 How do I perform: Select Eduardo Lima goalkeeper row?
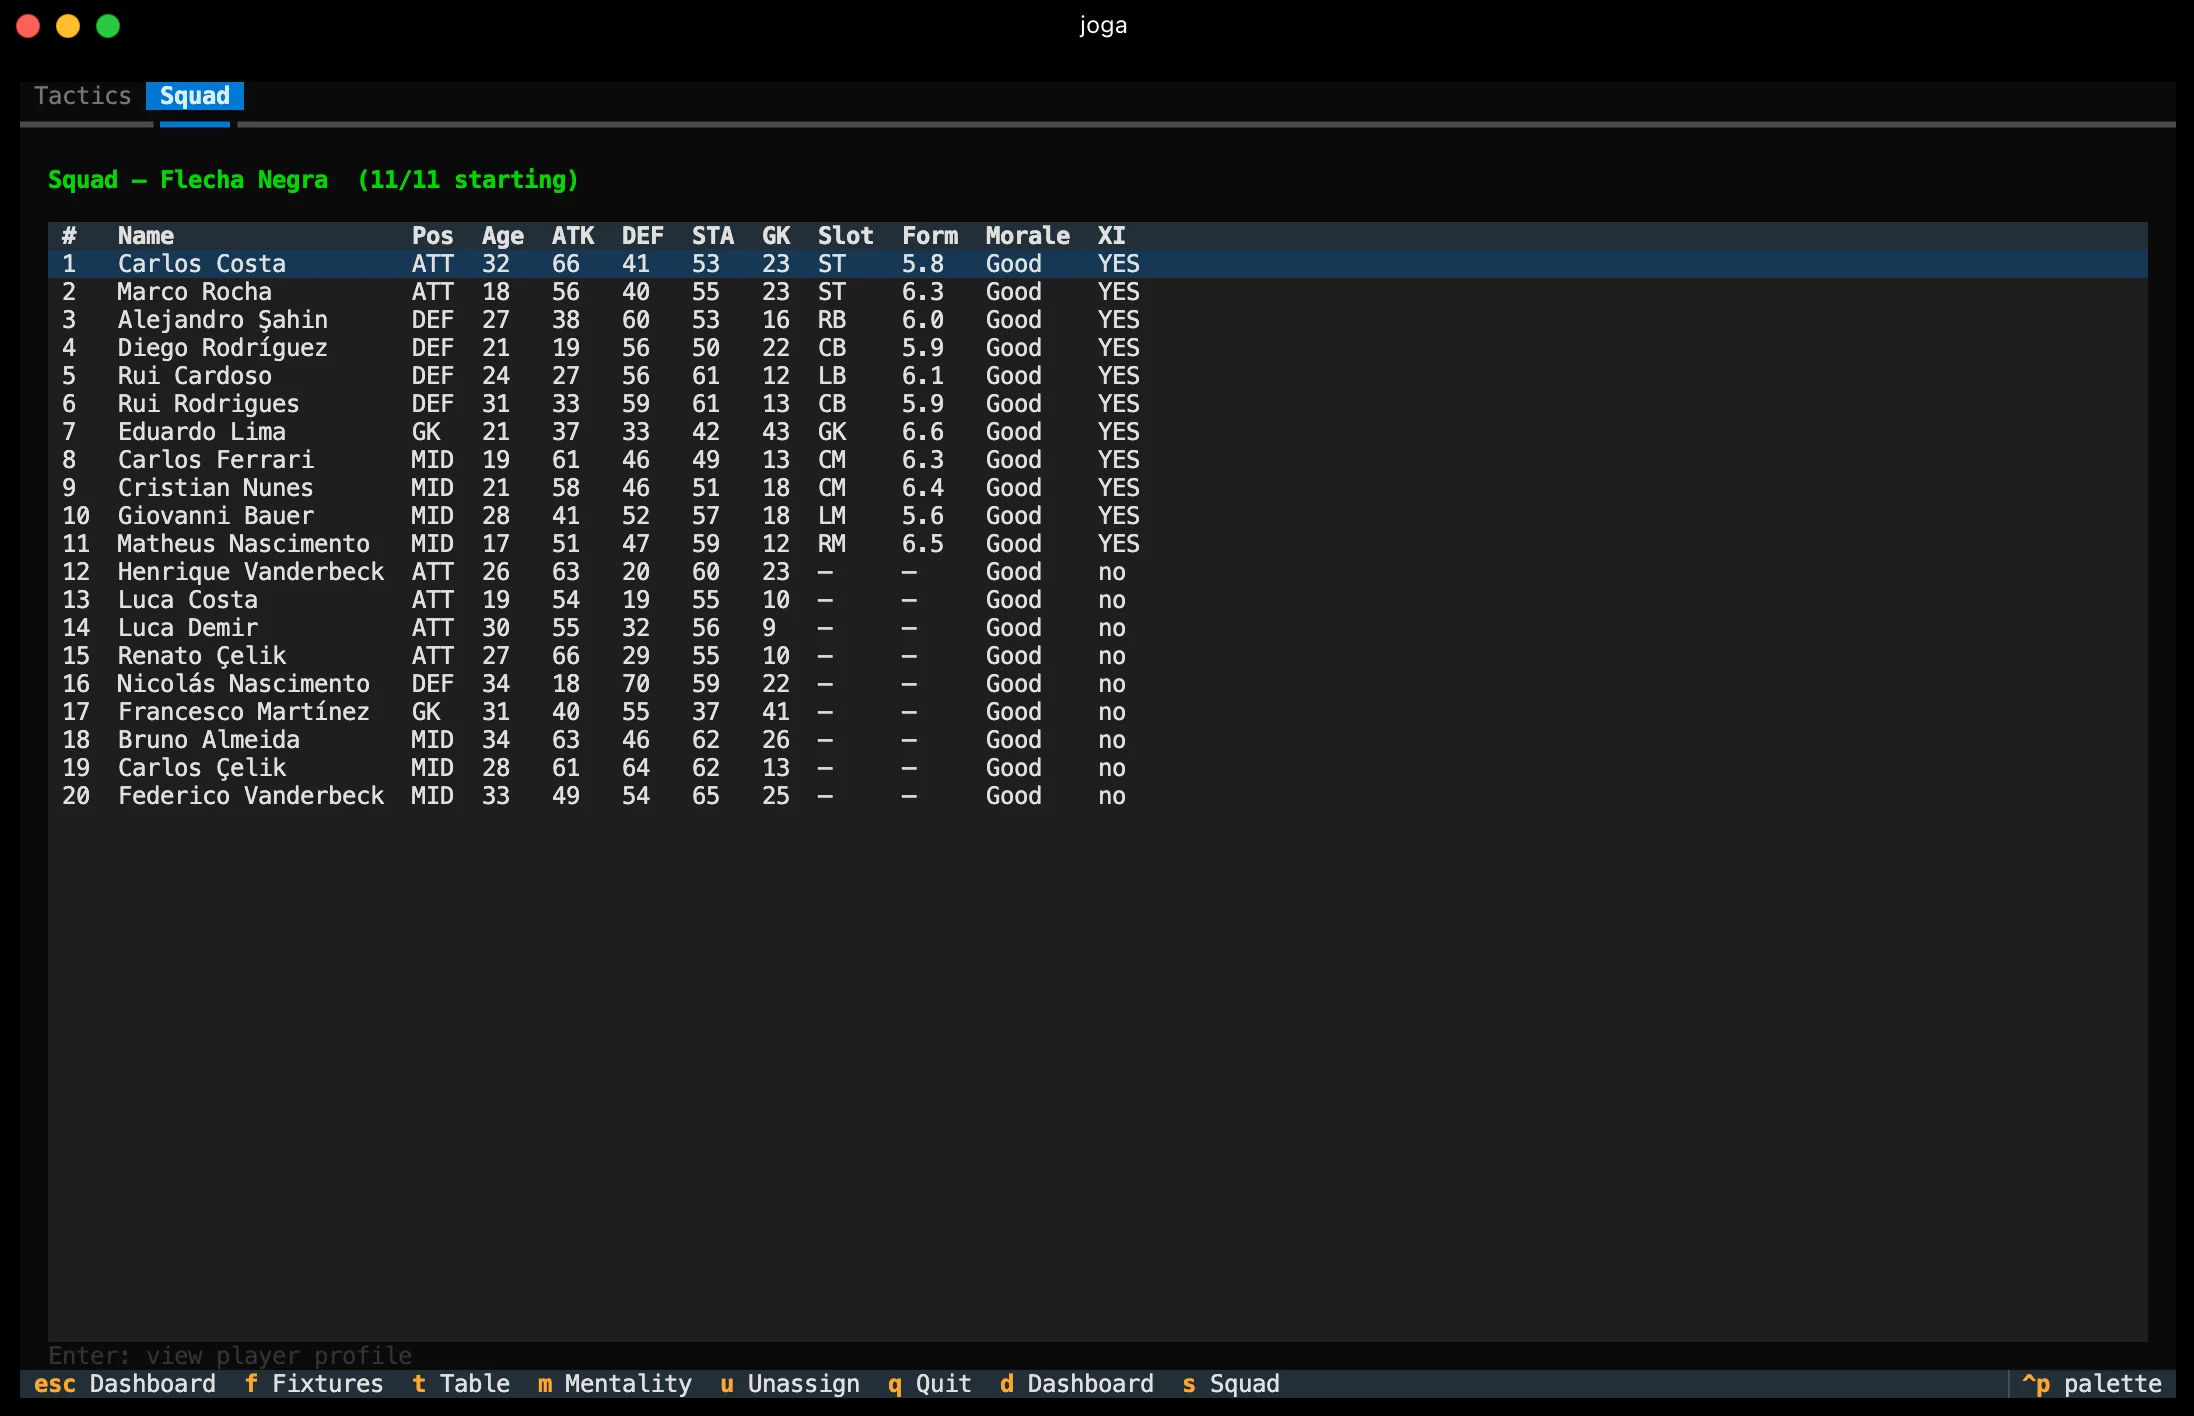click(1097, 432)
